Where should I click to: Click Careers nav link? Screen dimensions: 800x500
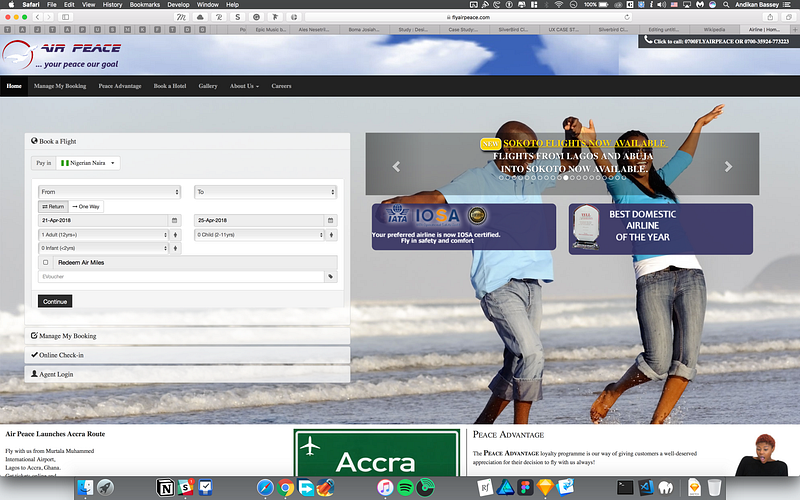pyautogui.click(x=281, y=86)
